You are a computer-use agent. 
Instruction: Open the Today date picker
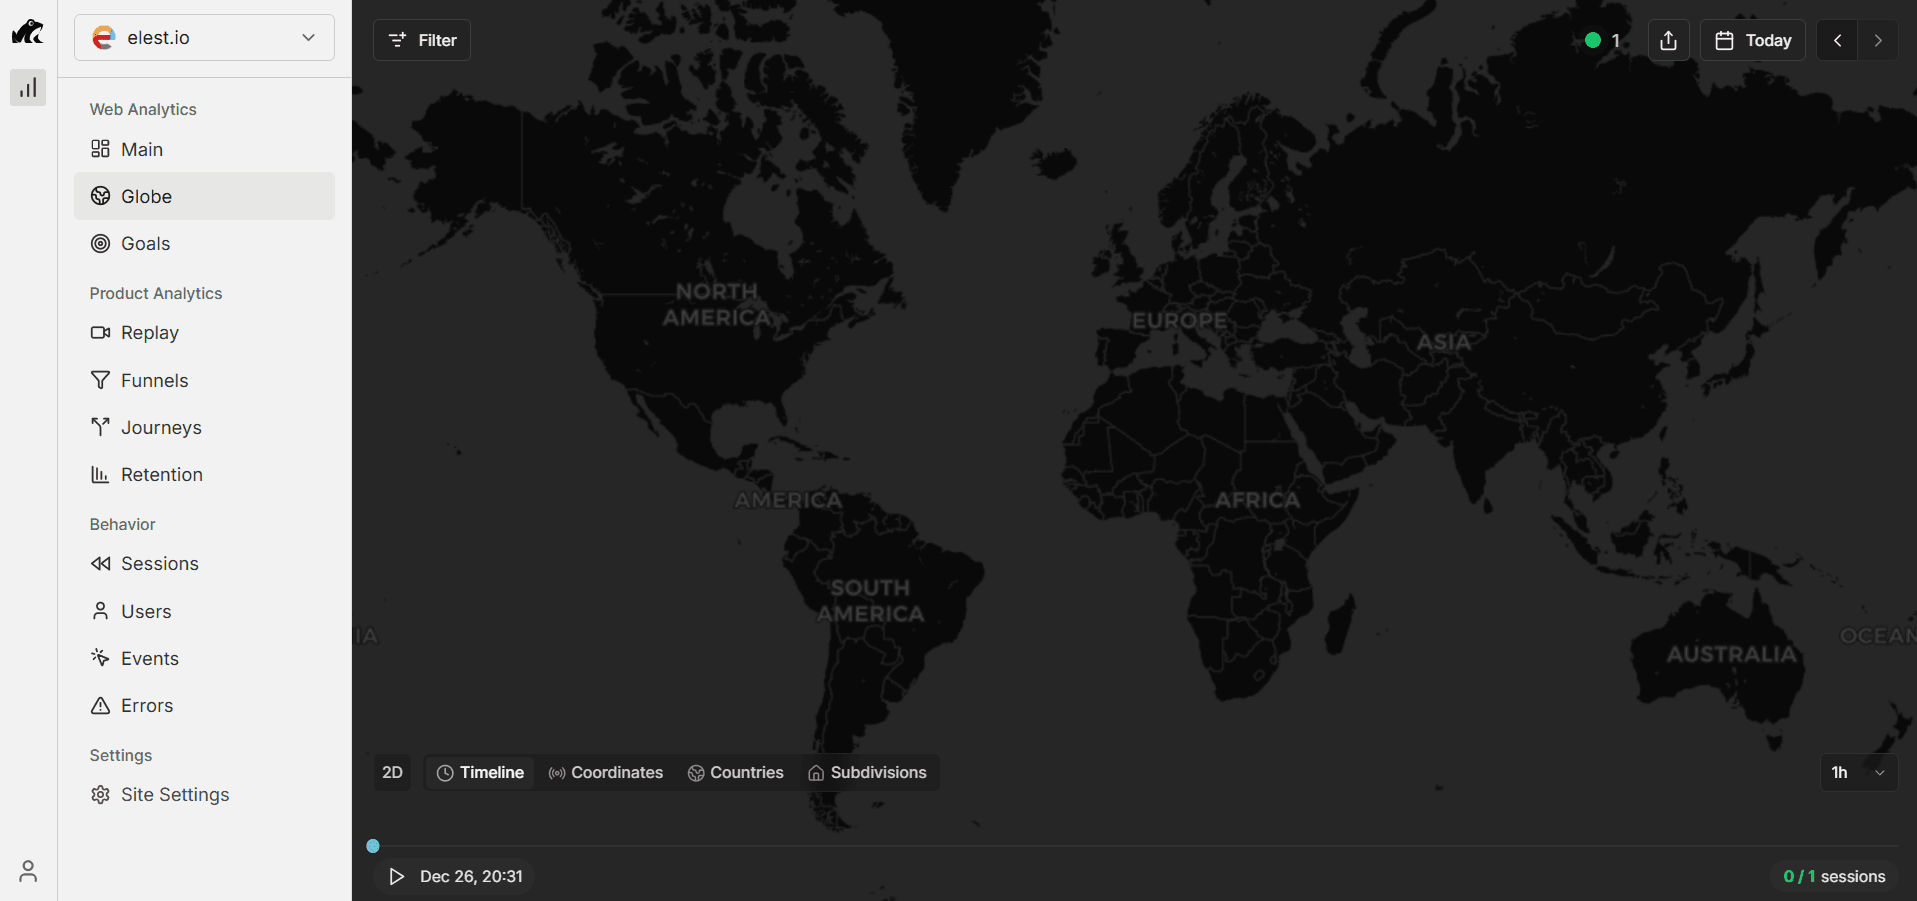pos(1752,40)
